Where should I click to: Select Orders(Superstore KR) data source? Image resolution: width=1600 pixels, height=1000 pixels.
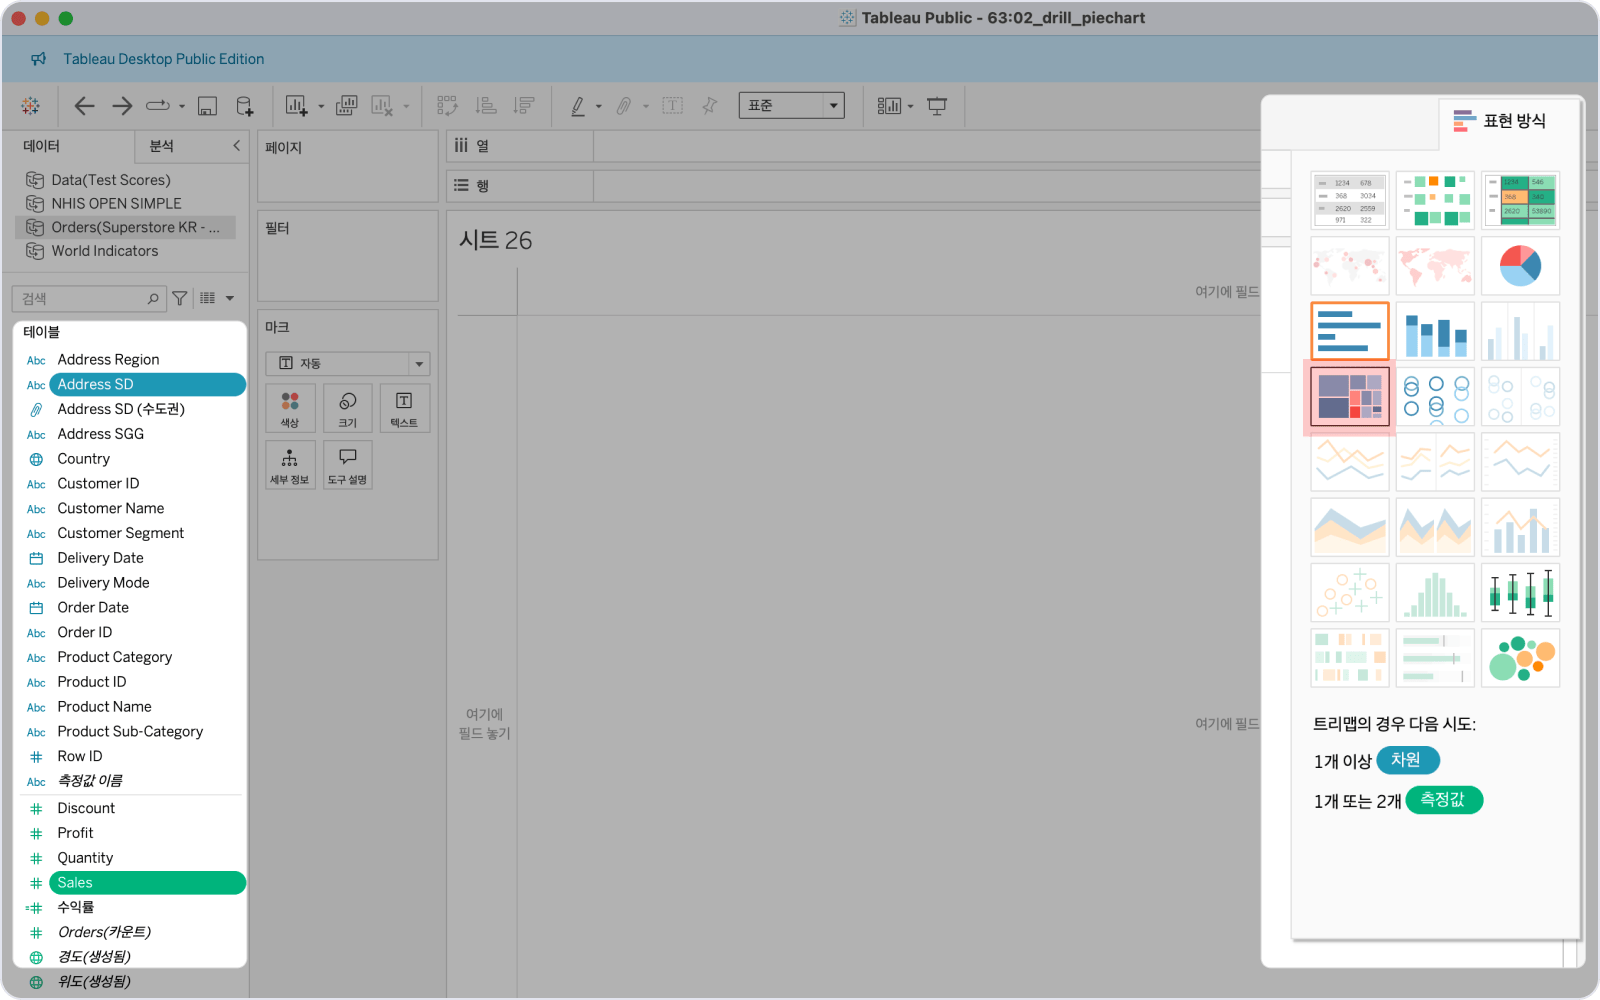pyautogui.click(x=127, y=227)
